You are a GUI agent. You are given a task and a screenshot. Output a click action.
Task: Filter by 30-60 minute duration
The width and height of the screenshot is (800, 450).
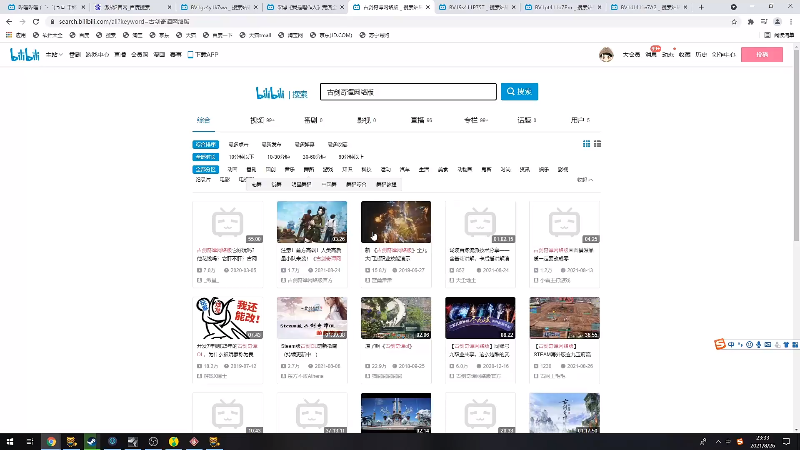314,157
